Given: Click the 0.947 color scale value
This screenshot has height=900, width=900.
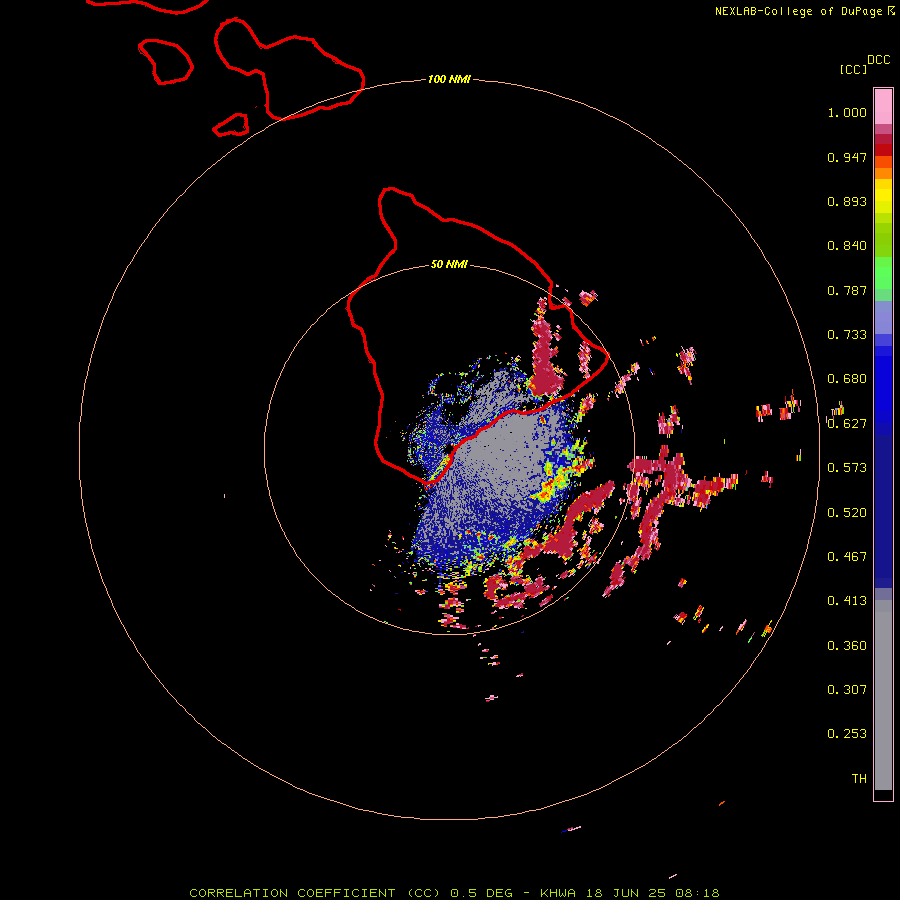Looking at the screenshot, I should (x=847, y=157).
